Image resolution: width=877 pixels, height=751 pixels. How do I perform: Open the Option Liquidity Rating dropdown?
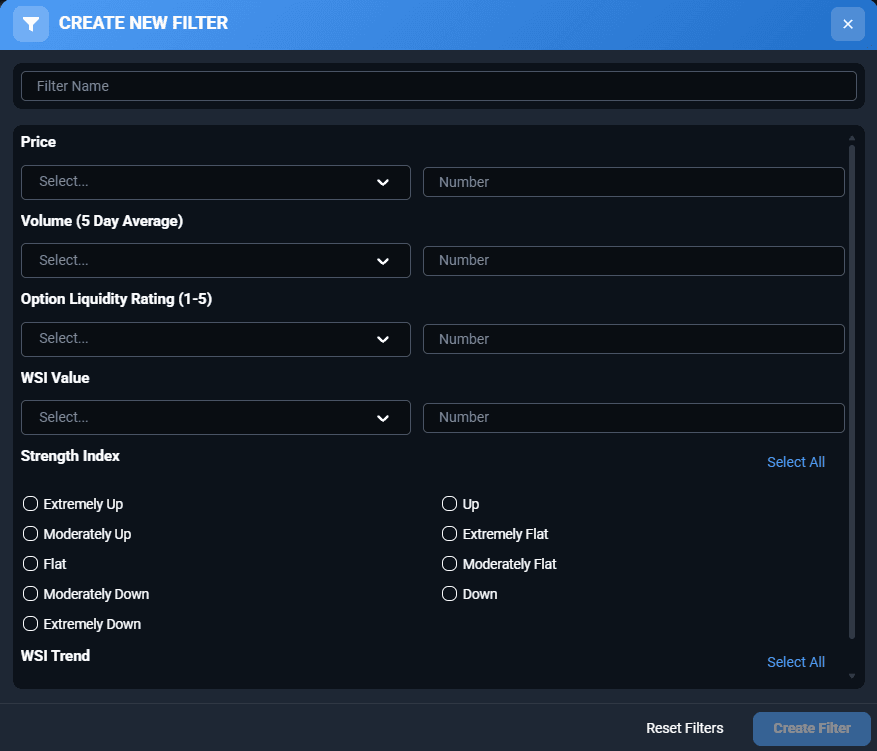click(215, 339)
